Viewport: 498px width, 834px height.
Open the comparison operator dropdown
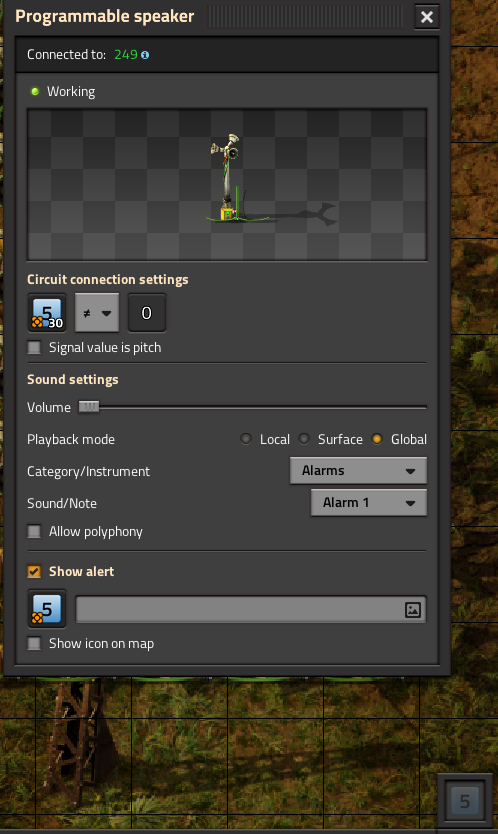97,313
